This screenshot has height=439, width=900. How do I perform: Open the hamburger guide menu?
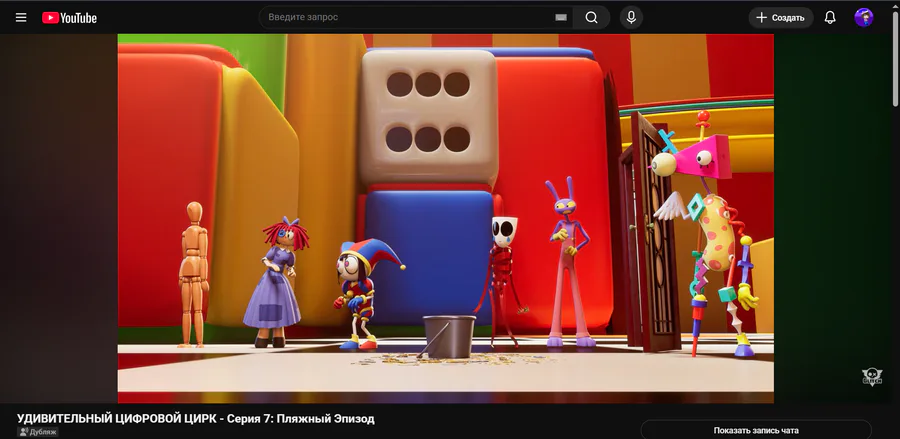[x=21, y=17]
